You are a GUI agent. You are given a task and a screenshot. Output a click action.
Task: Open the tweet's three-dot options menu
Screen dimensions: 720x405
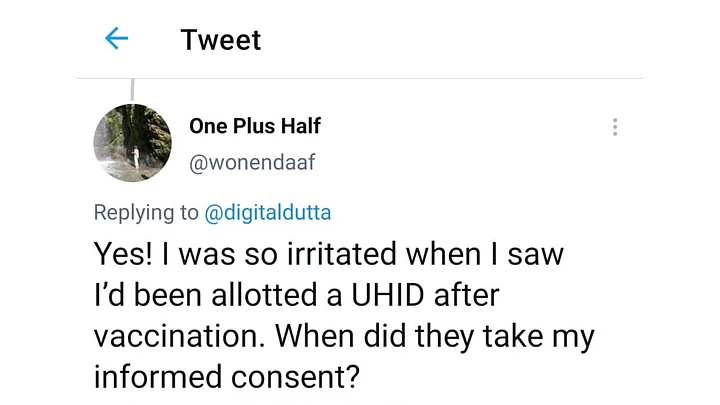615,127
